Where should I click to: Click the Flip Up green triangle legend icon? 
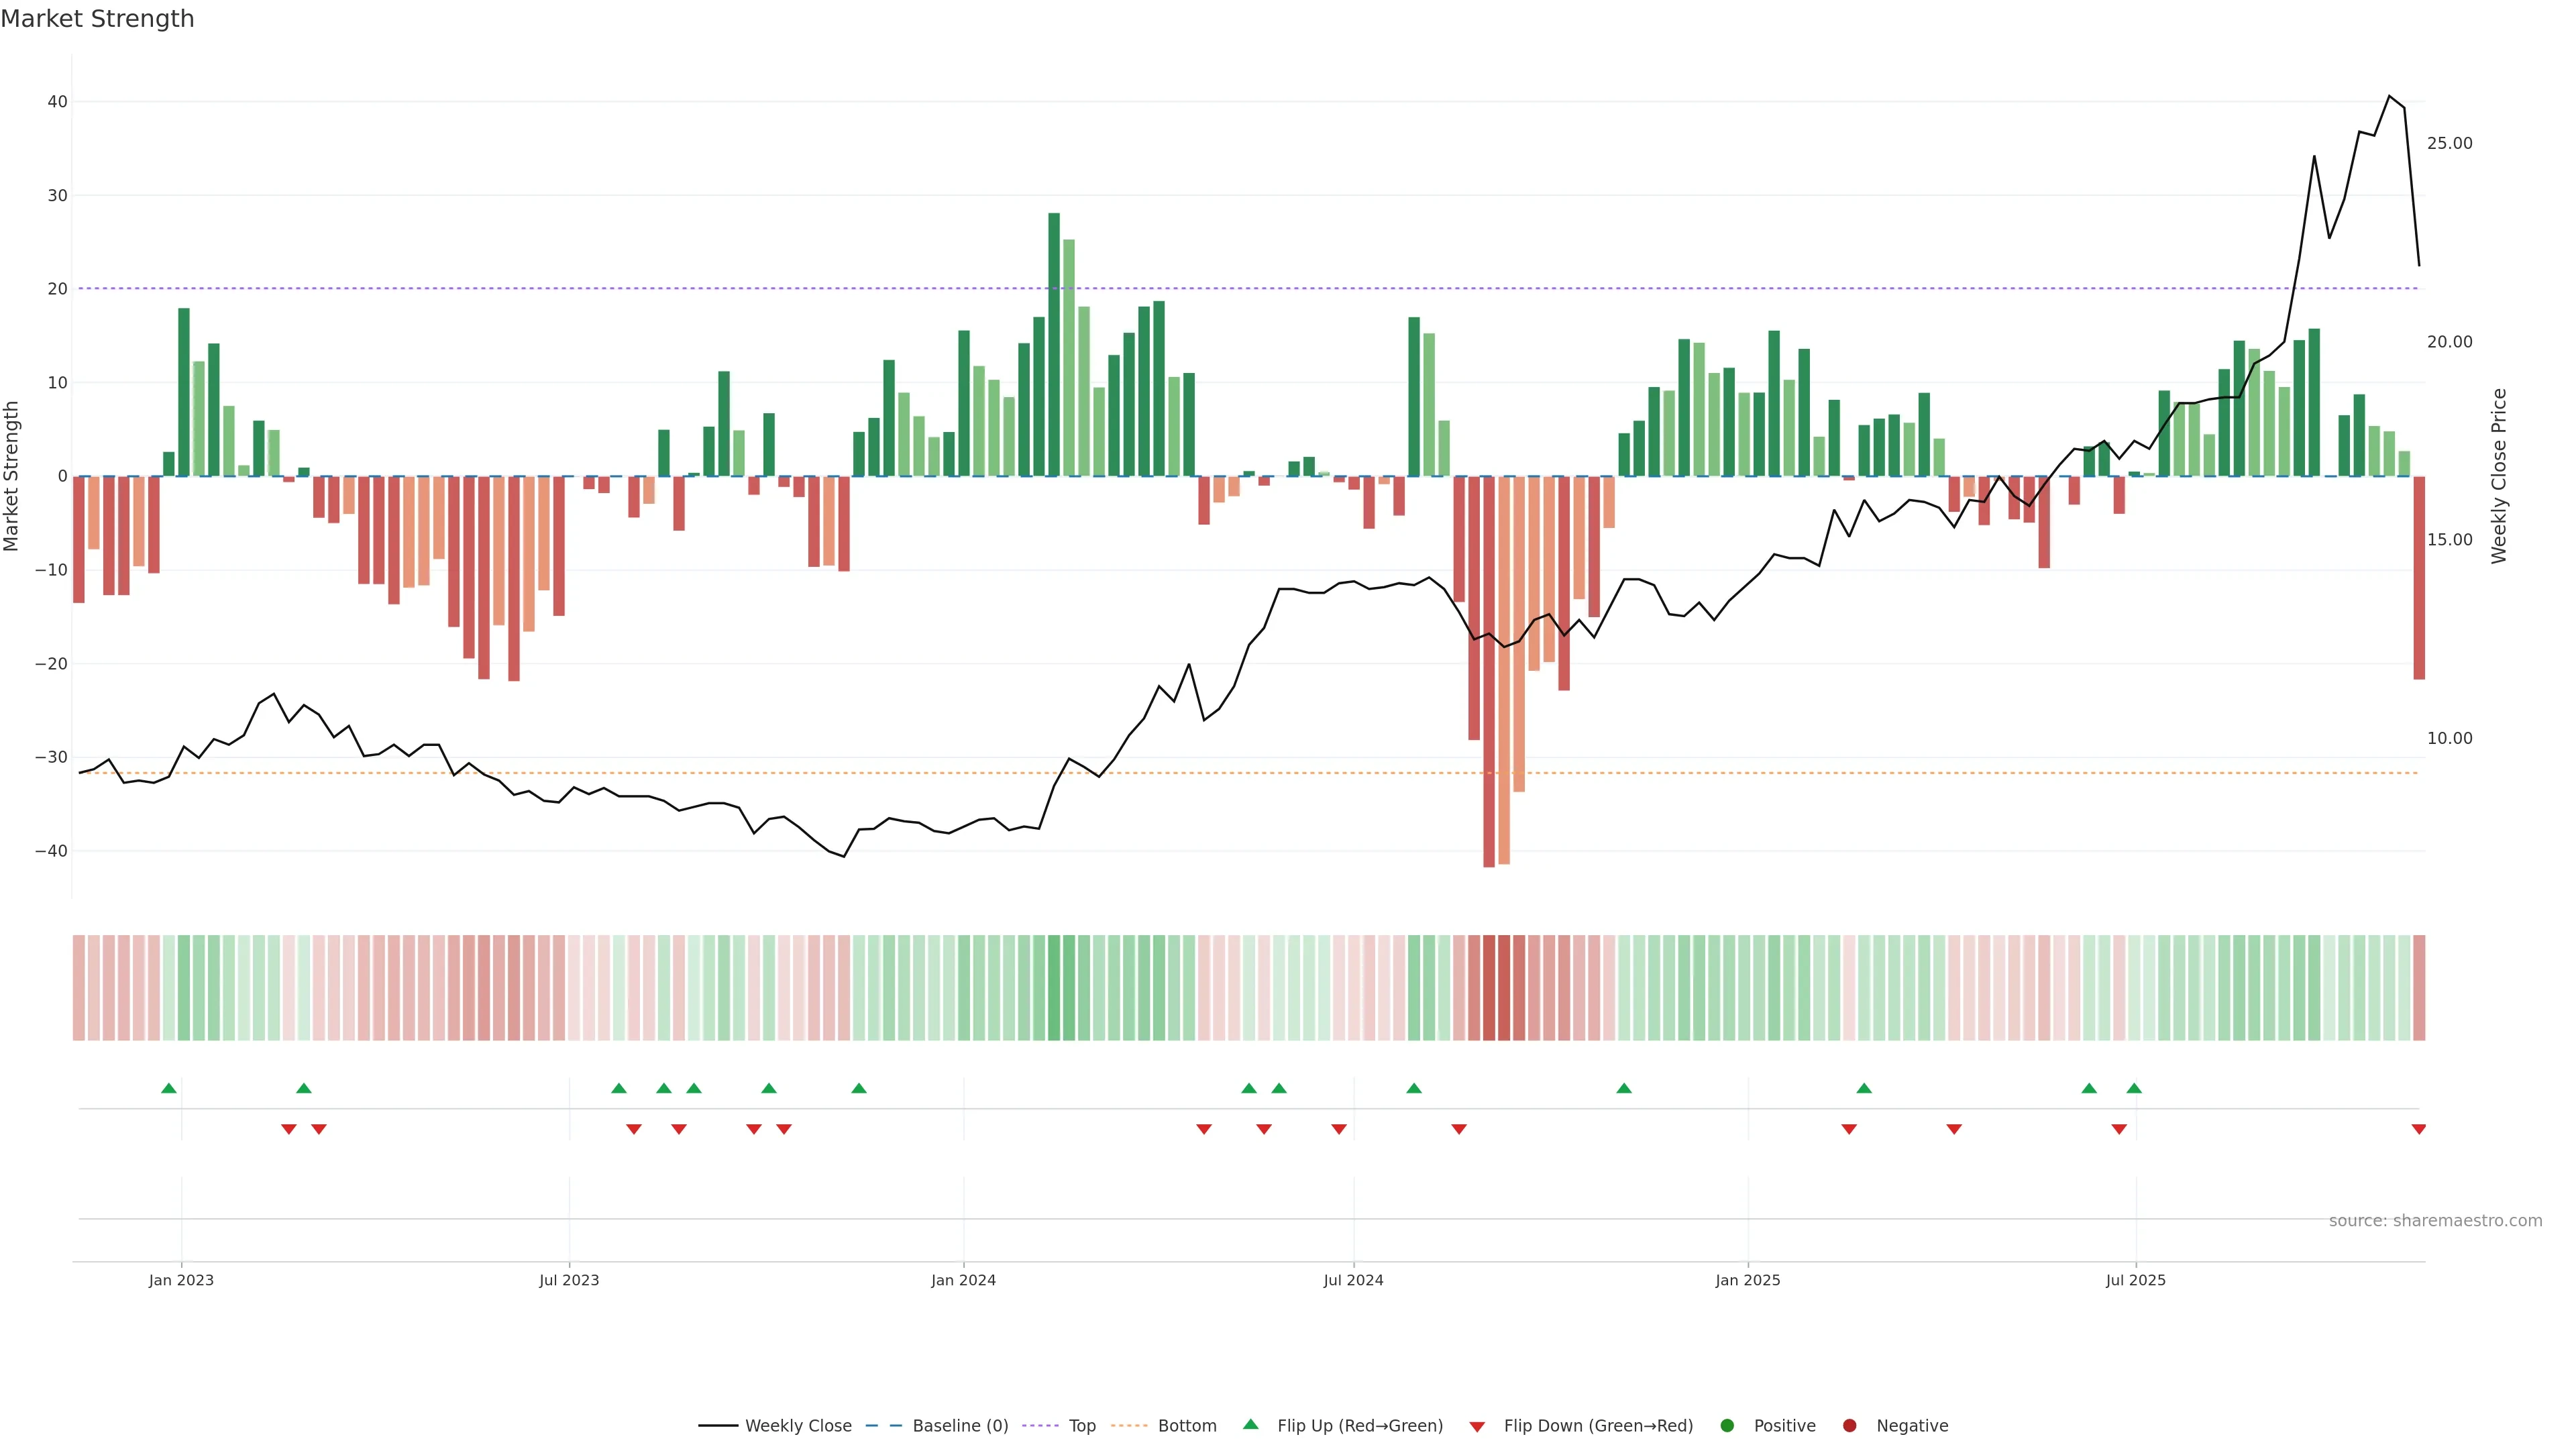click(x=1250, y=1425)
